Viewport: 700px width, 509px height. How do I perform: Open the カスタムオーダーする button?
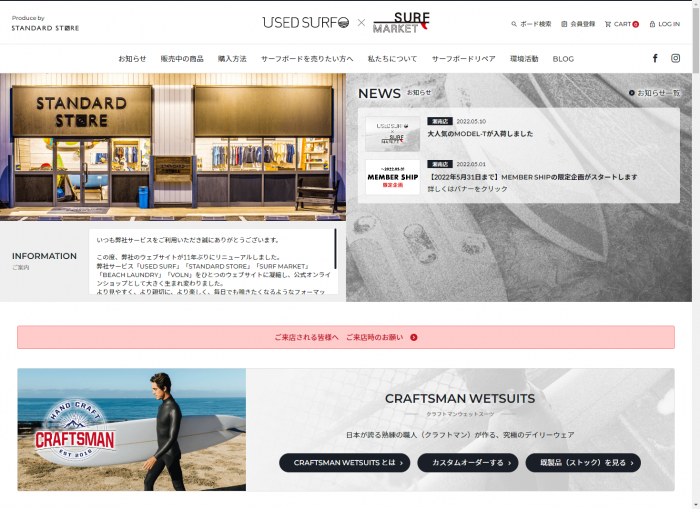[x=467, y=462]
